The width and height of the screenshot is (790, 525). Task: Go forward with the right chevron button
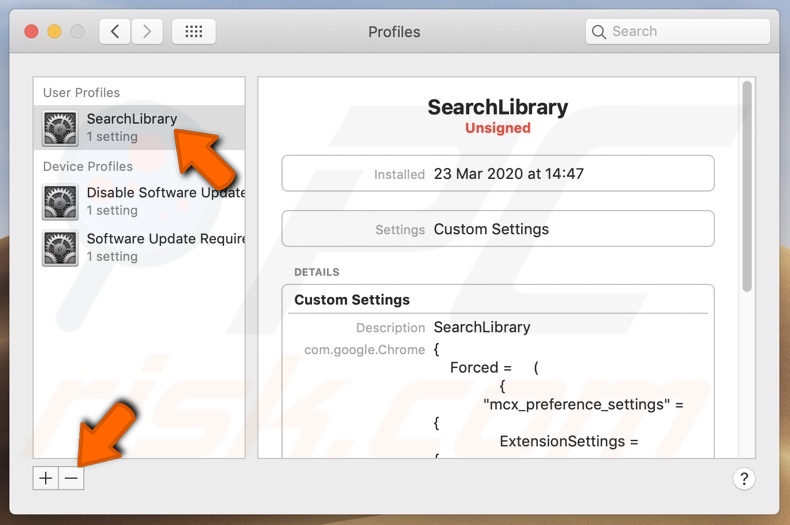147,32
